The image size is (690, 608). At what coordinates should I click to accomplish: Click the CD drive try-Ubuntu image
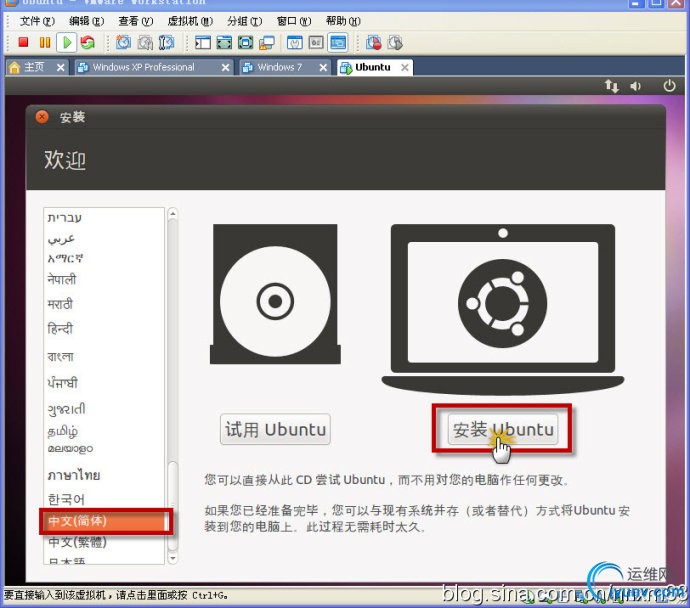275,294
